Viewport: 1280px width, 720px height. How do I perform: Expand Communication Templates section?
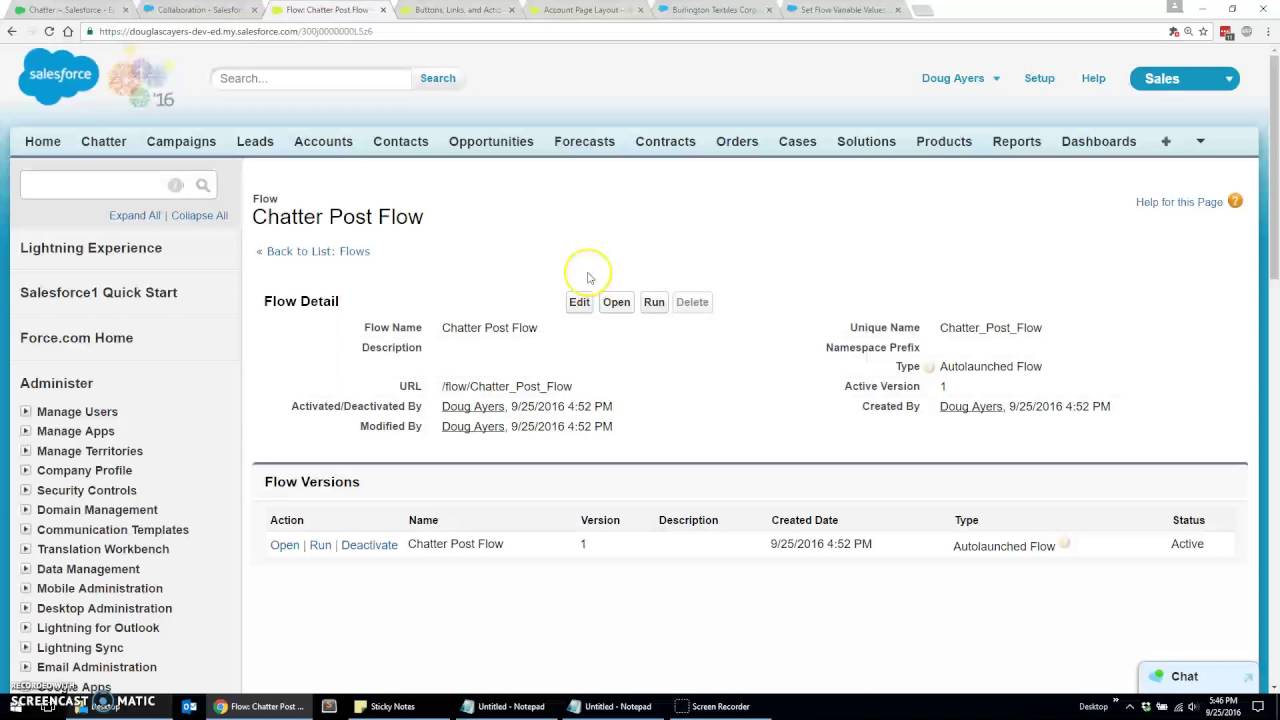25,529
